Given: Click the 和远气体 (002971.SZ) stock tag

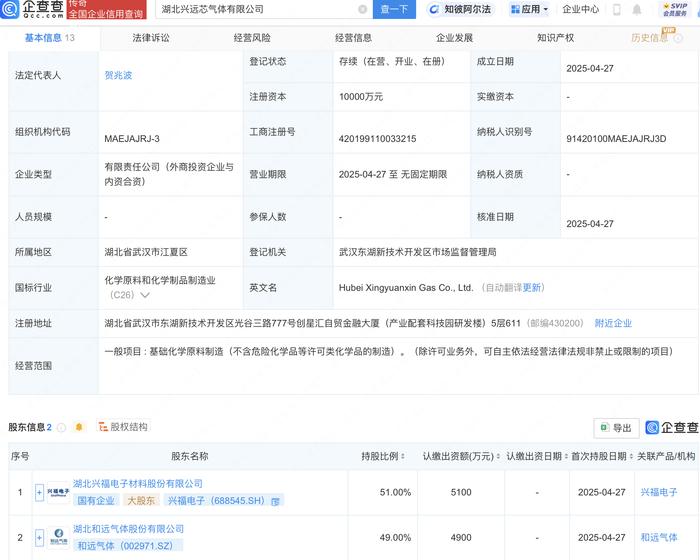Looking at the screenshot, I should [125, 546].
